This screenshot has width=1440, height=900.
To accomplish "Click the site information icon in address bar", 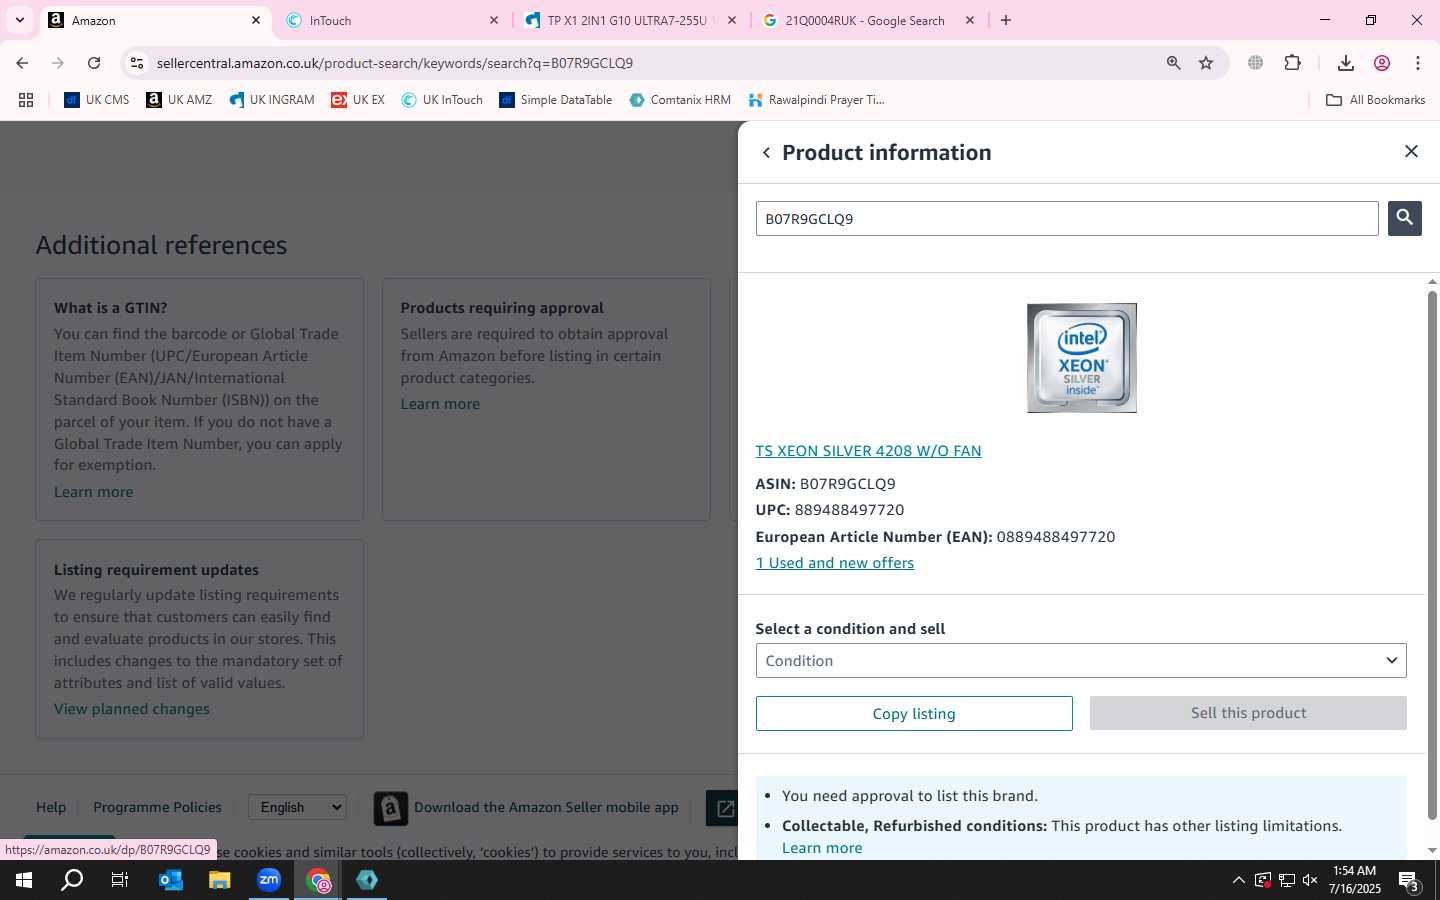I will click(x=137, y=63).
